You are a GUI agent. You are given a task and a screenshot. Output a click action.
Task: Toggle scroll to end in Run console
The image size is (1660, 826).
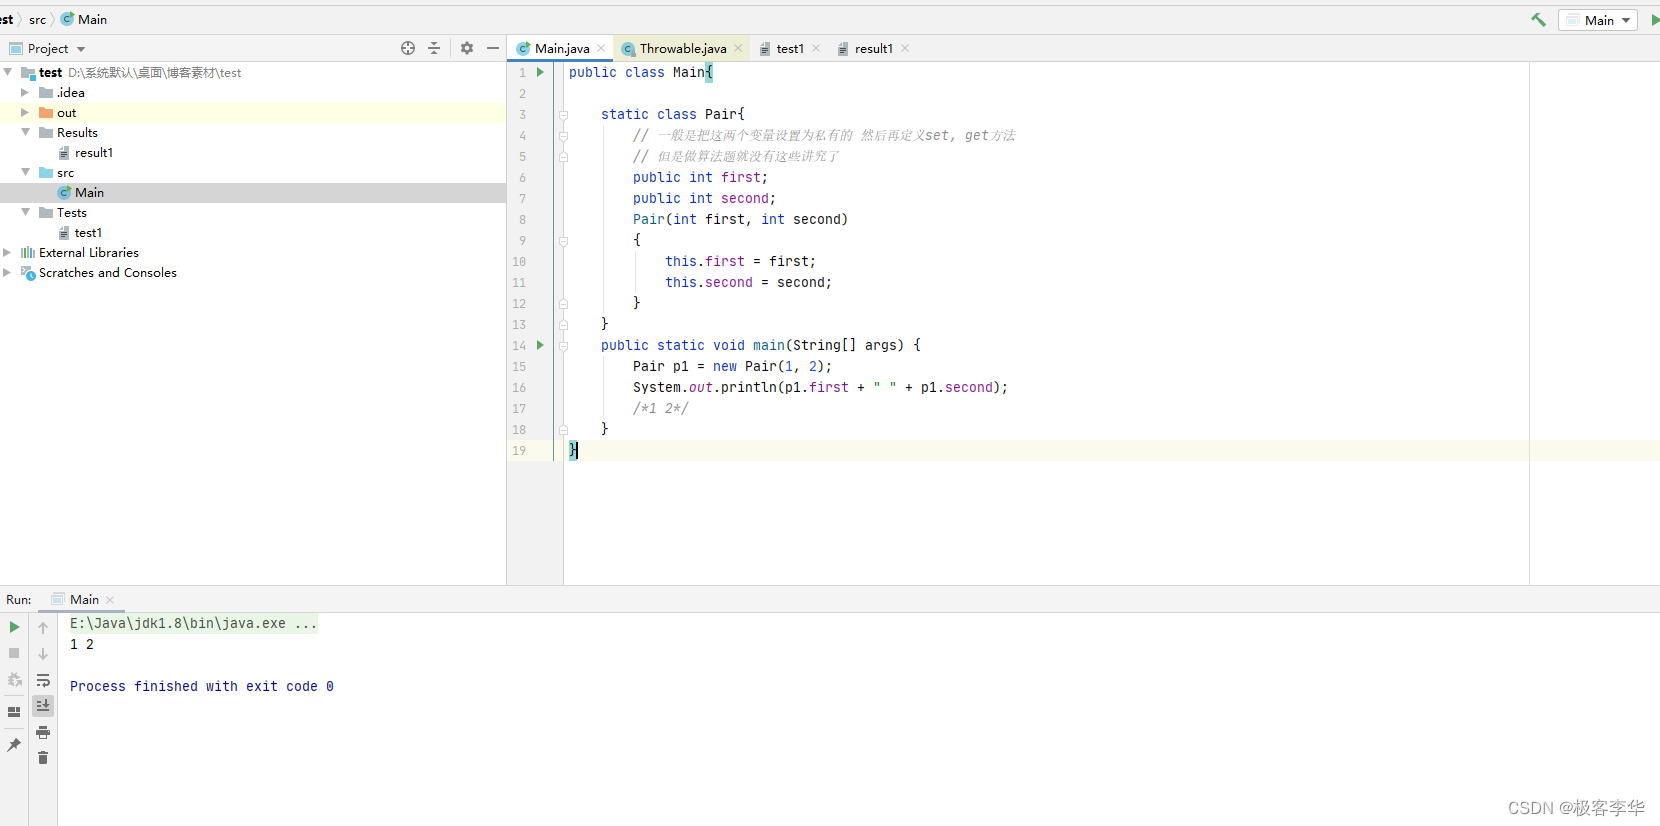(43, 705)
